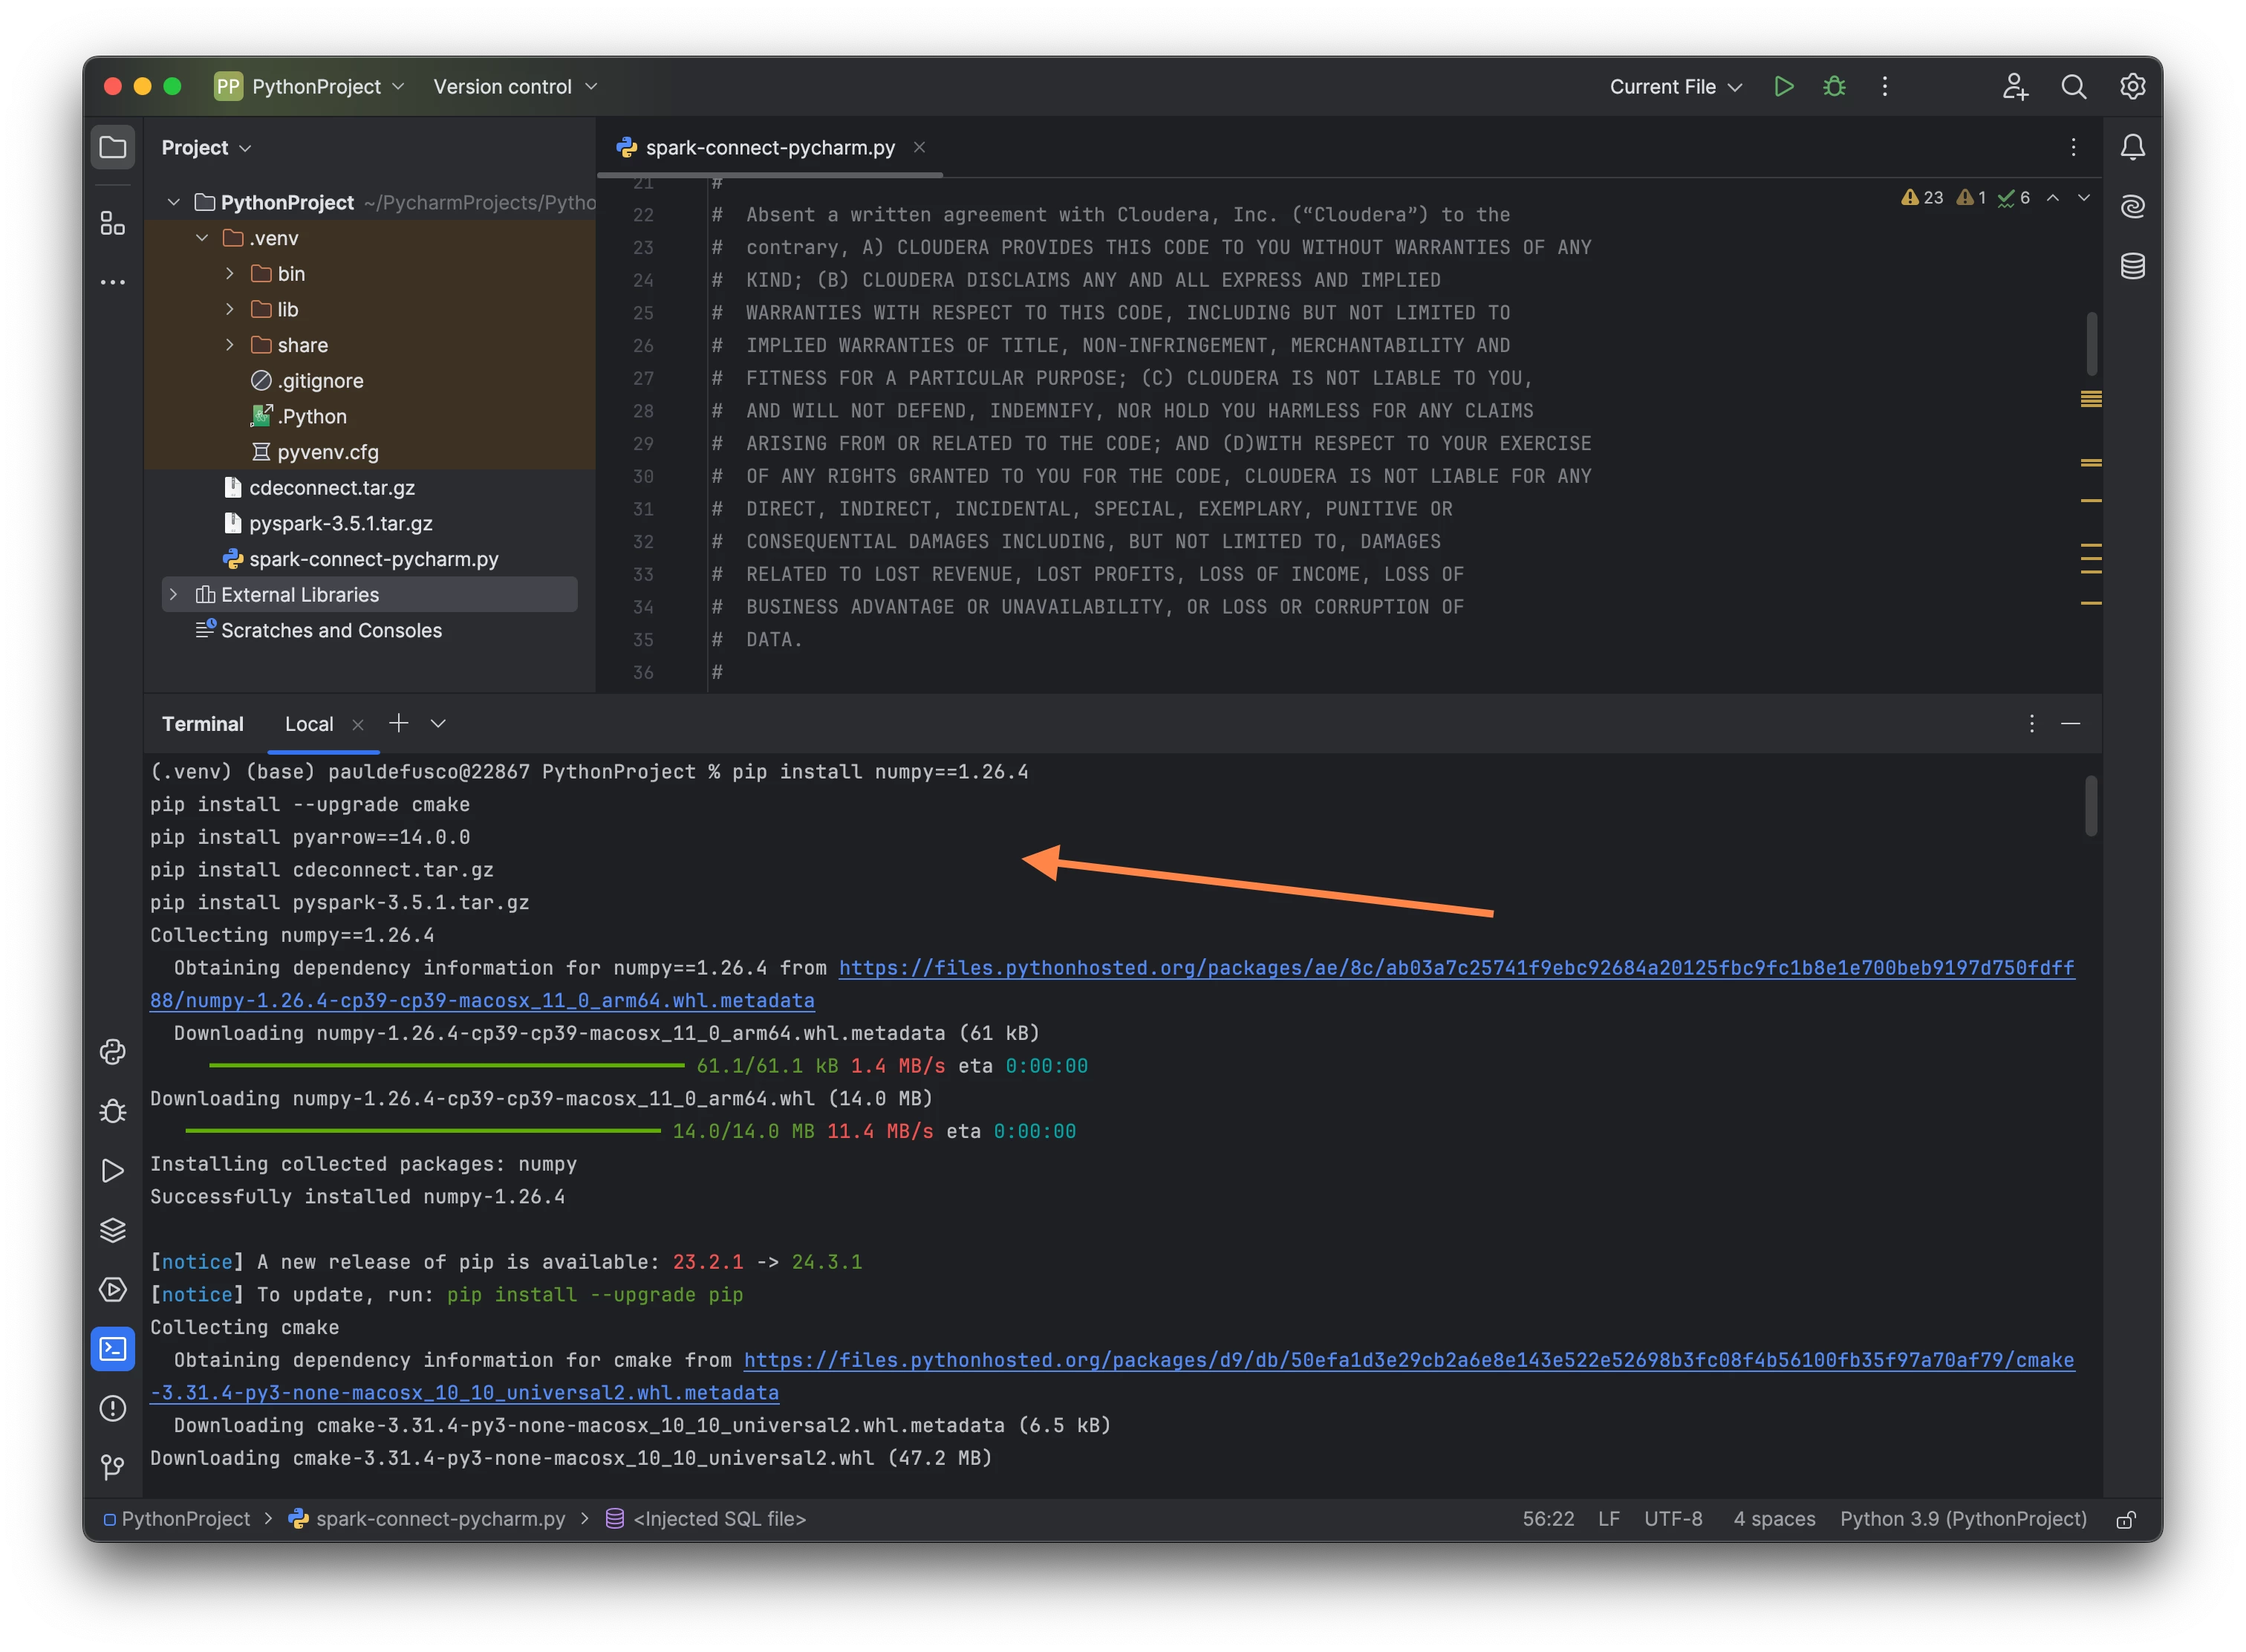Toggle the Project folder tool window icon
Screen dimensions: 2246x1652
click(x=113, y=147)
